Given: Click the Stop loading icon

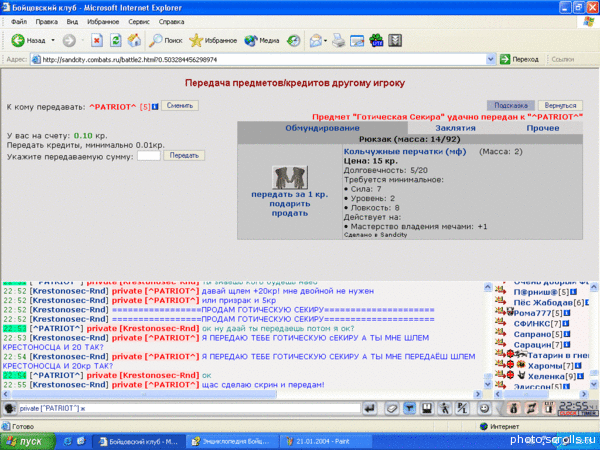Looking at the screenshot, I should 97,41.
